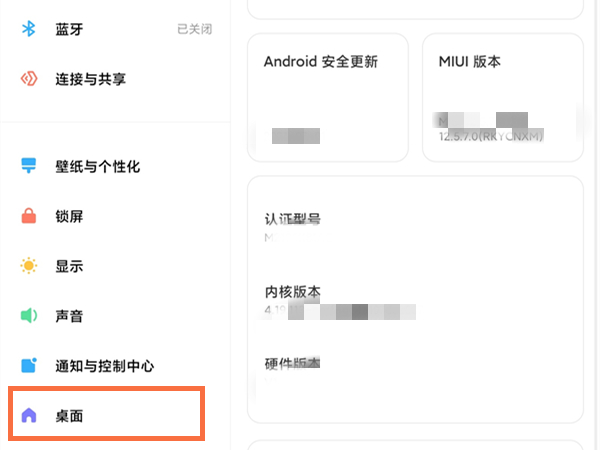
Task: Tap the 连接与共享 red icon
Action: 29,79
